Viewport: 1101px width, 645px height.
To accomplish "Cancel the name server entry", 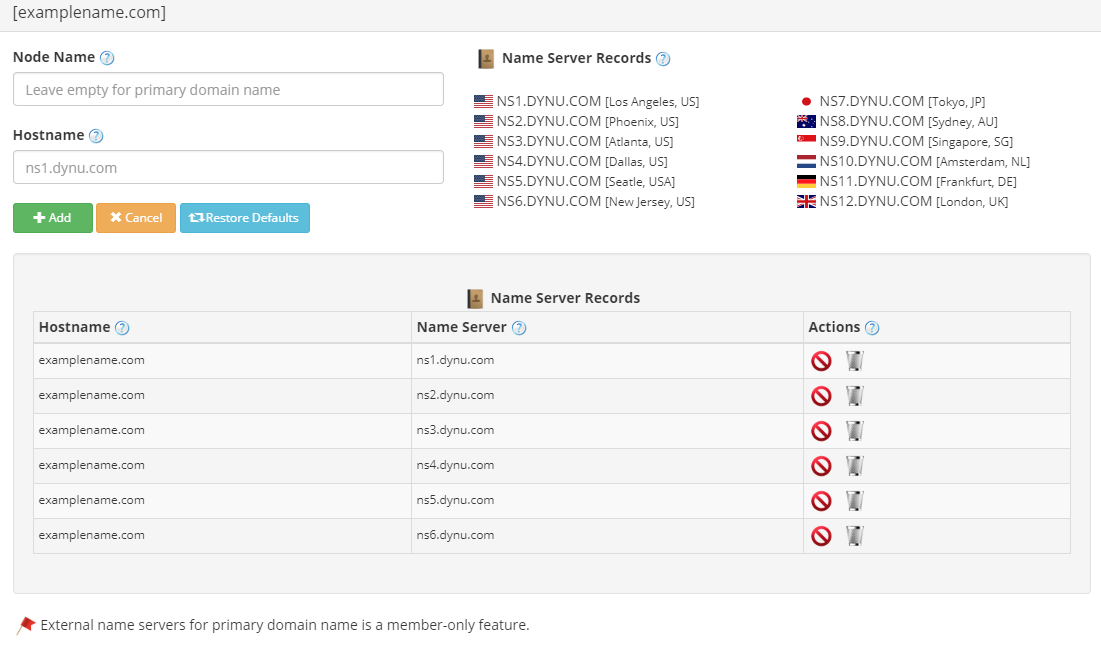I will tap(136, 218).
